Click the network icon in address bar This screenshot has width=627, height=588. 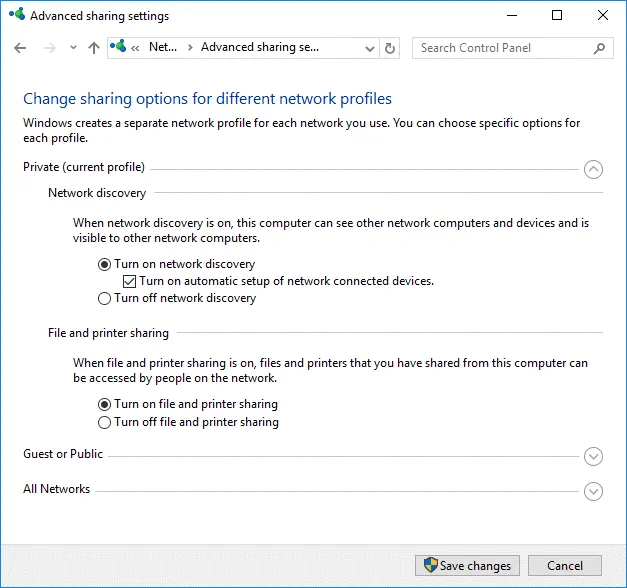120,47
